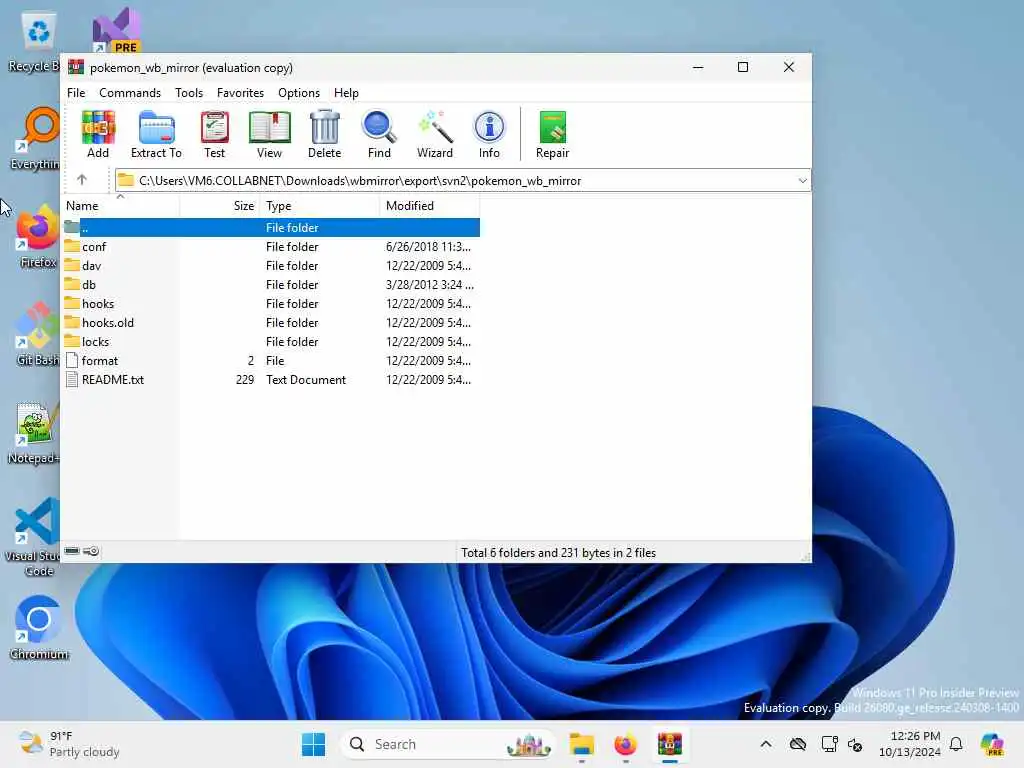Image resolution: width=1024 pixels, height=768 pixels.
Task: Open Firefox from the taskbar
Action: point(625,744)
